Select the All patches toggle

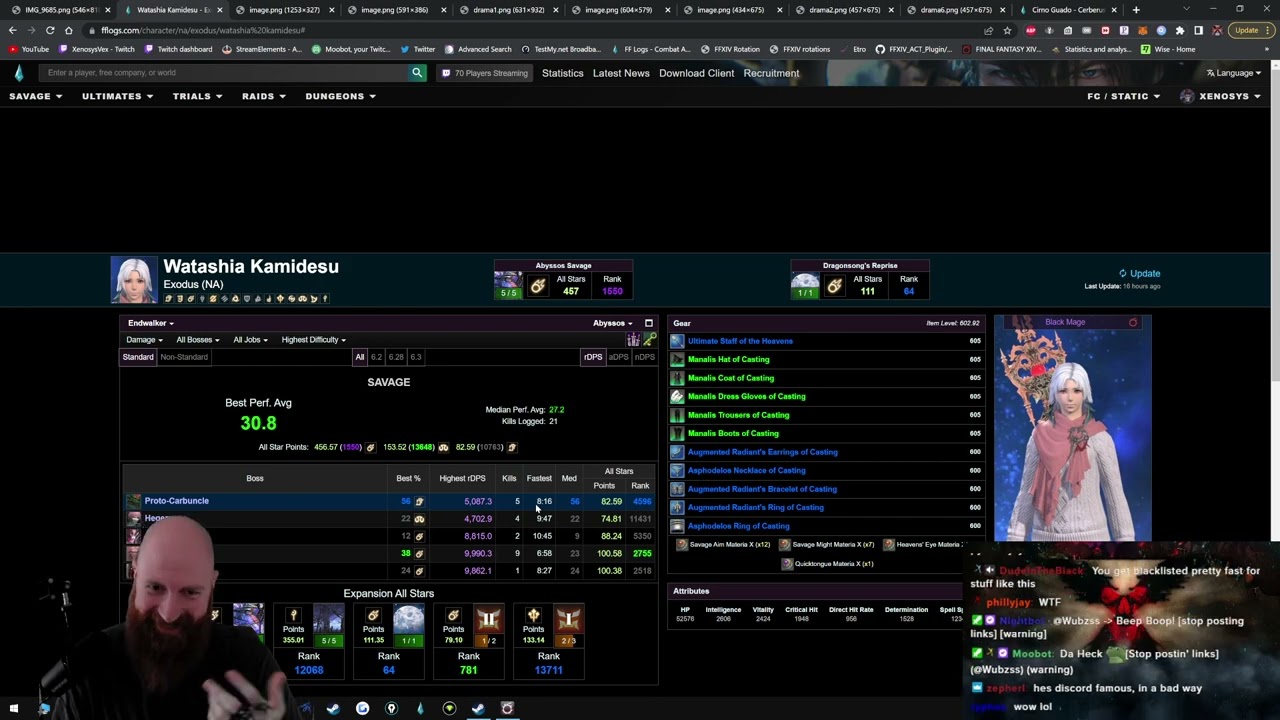click(x=360, y=357)
